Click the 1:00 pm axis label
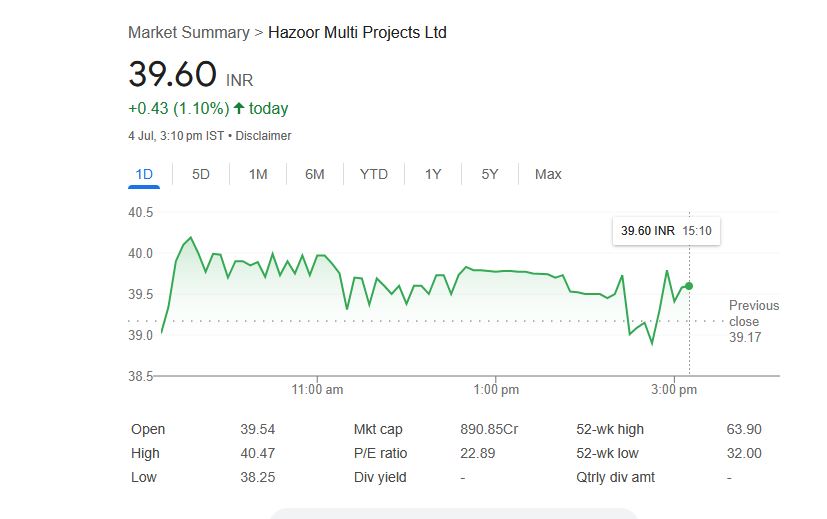827x519 pixels. tap(496, 389)
